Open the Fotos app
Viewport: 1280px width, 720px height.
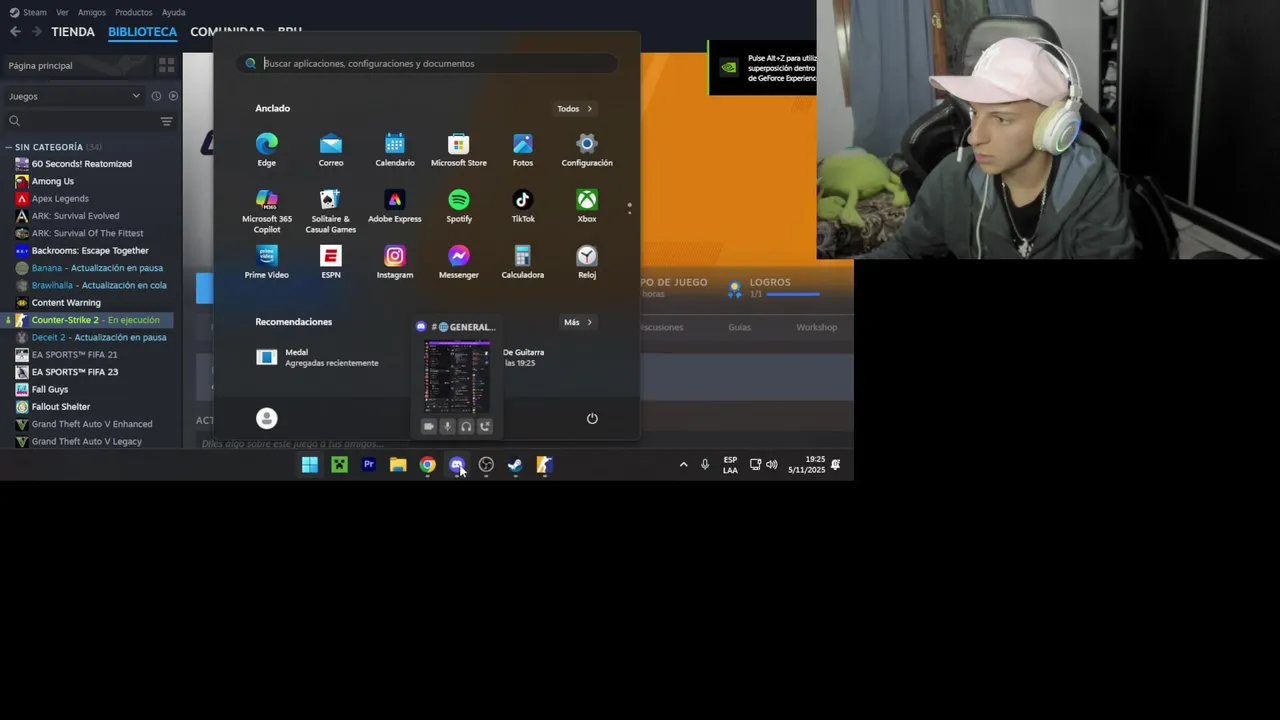click(523, 150)
